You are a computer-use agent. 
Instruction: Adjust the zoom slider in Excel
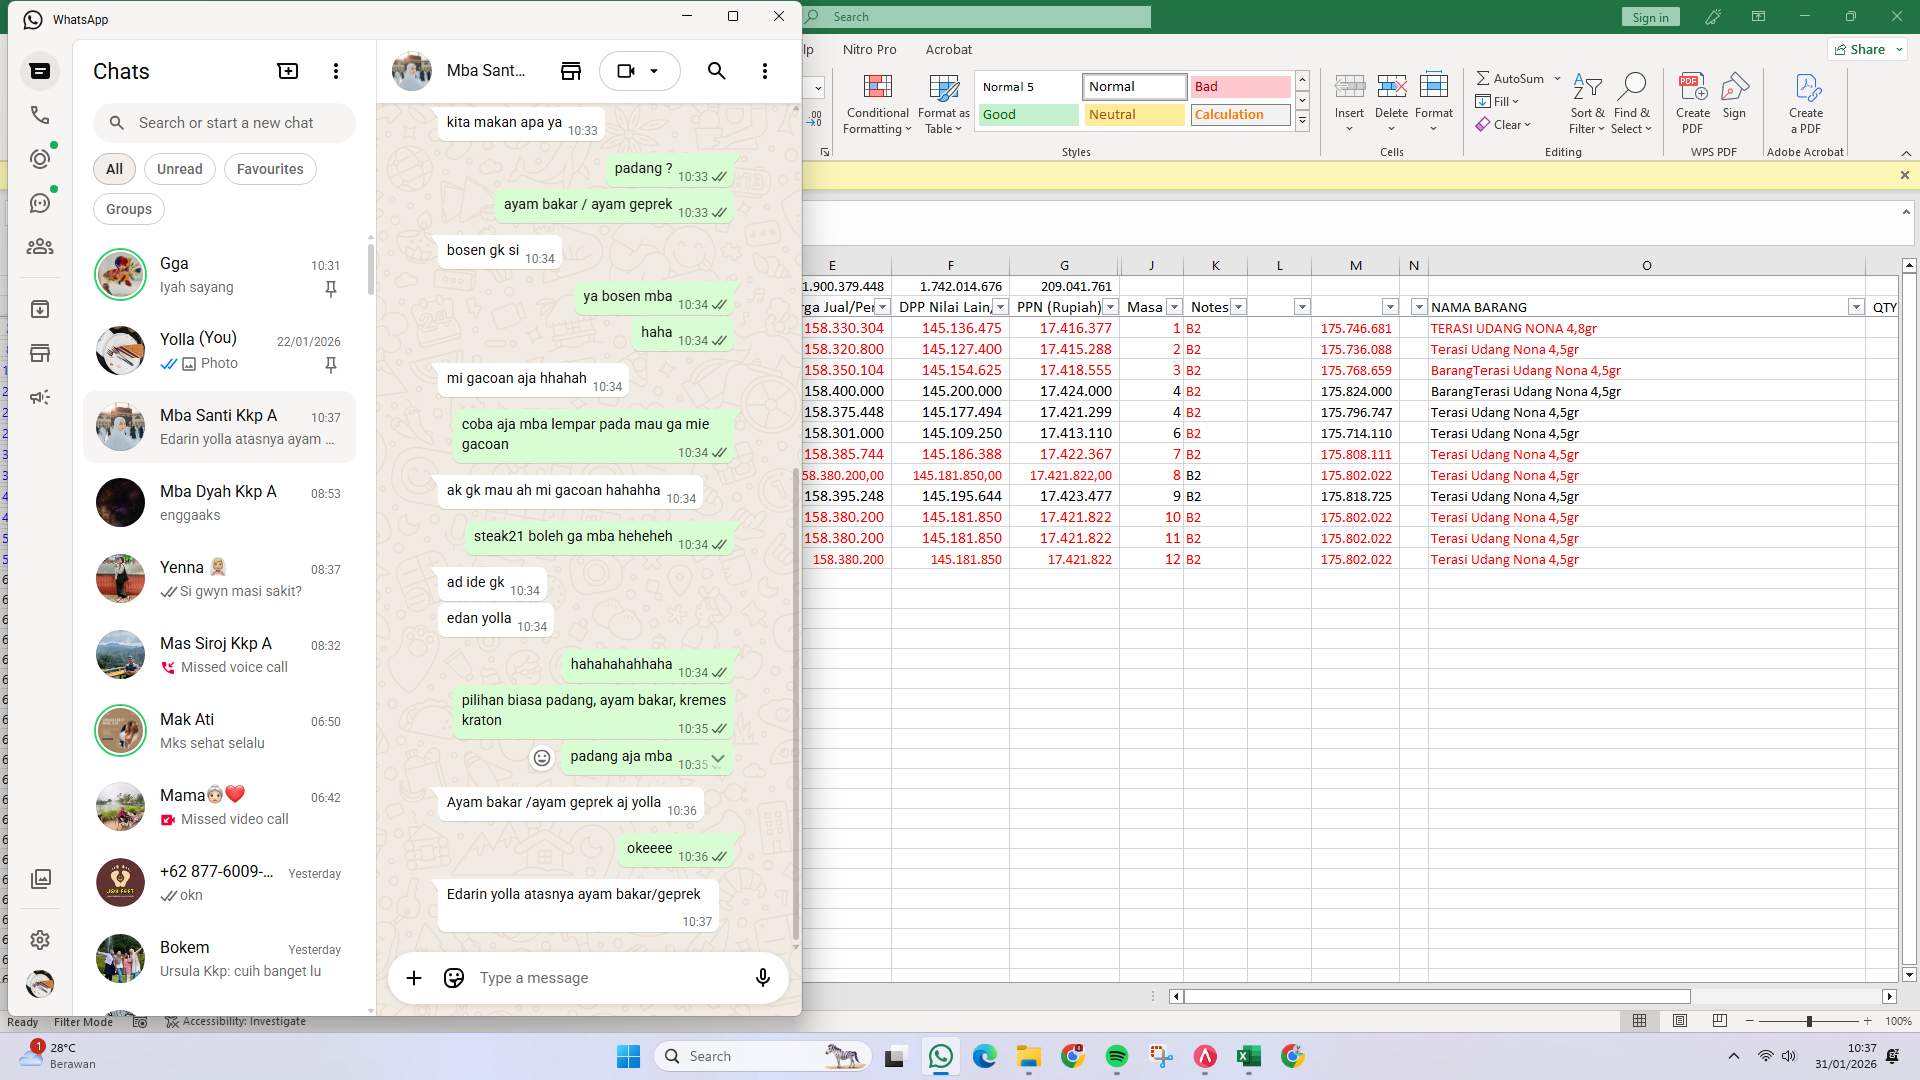1808,1022
